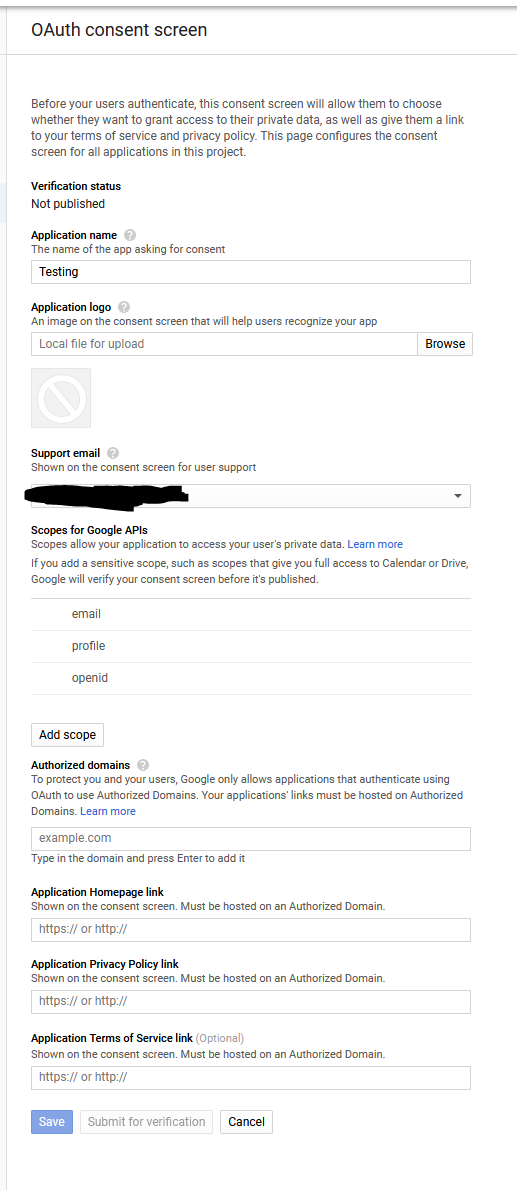
Task: Open the Support email dropdown
Action: 251,496
